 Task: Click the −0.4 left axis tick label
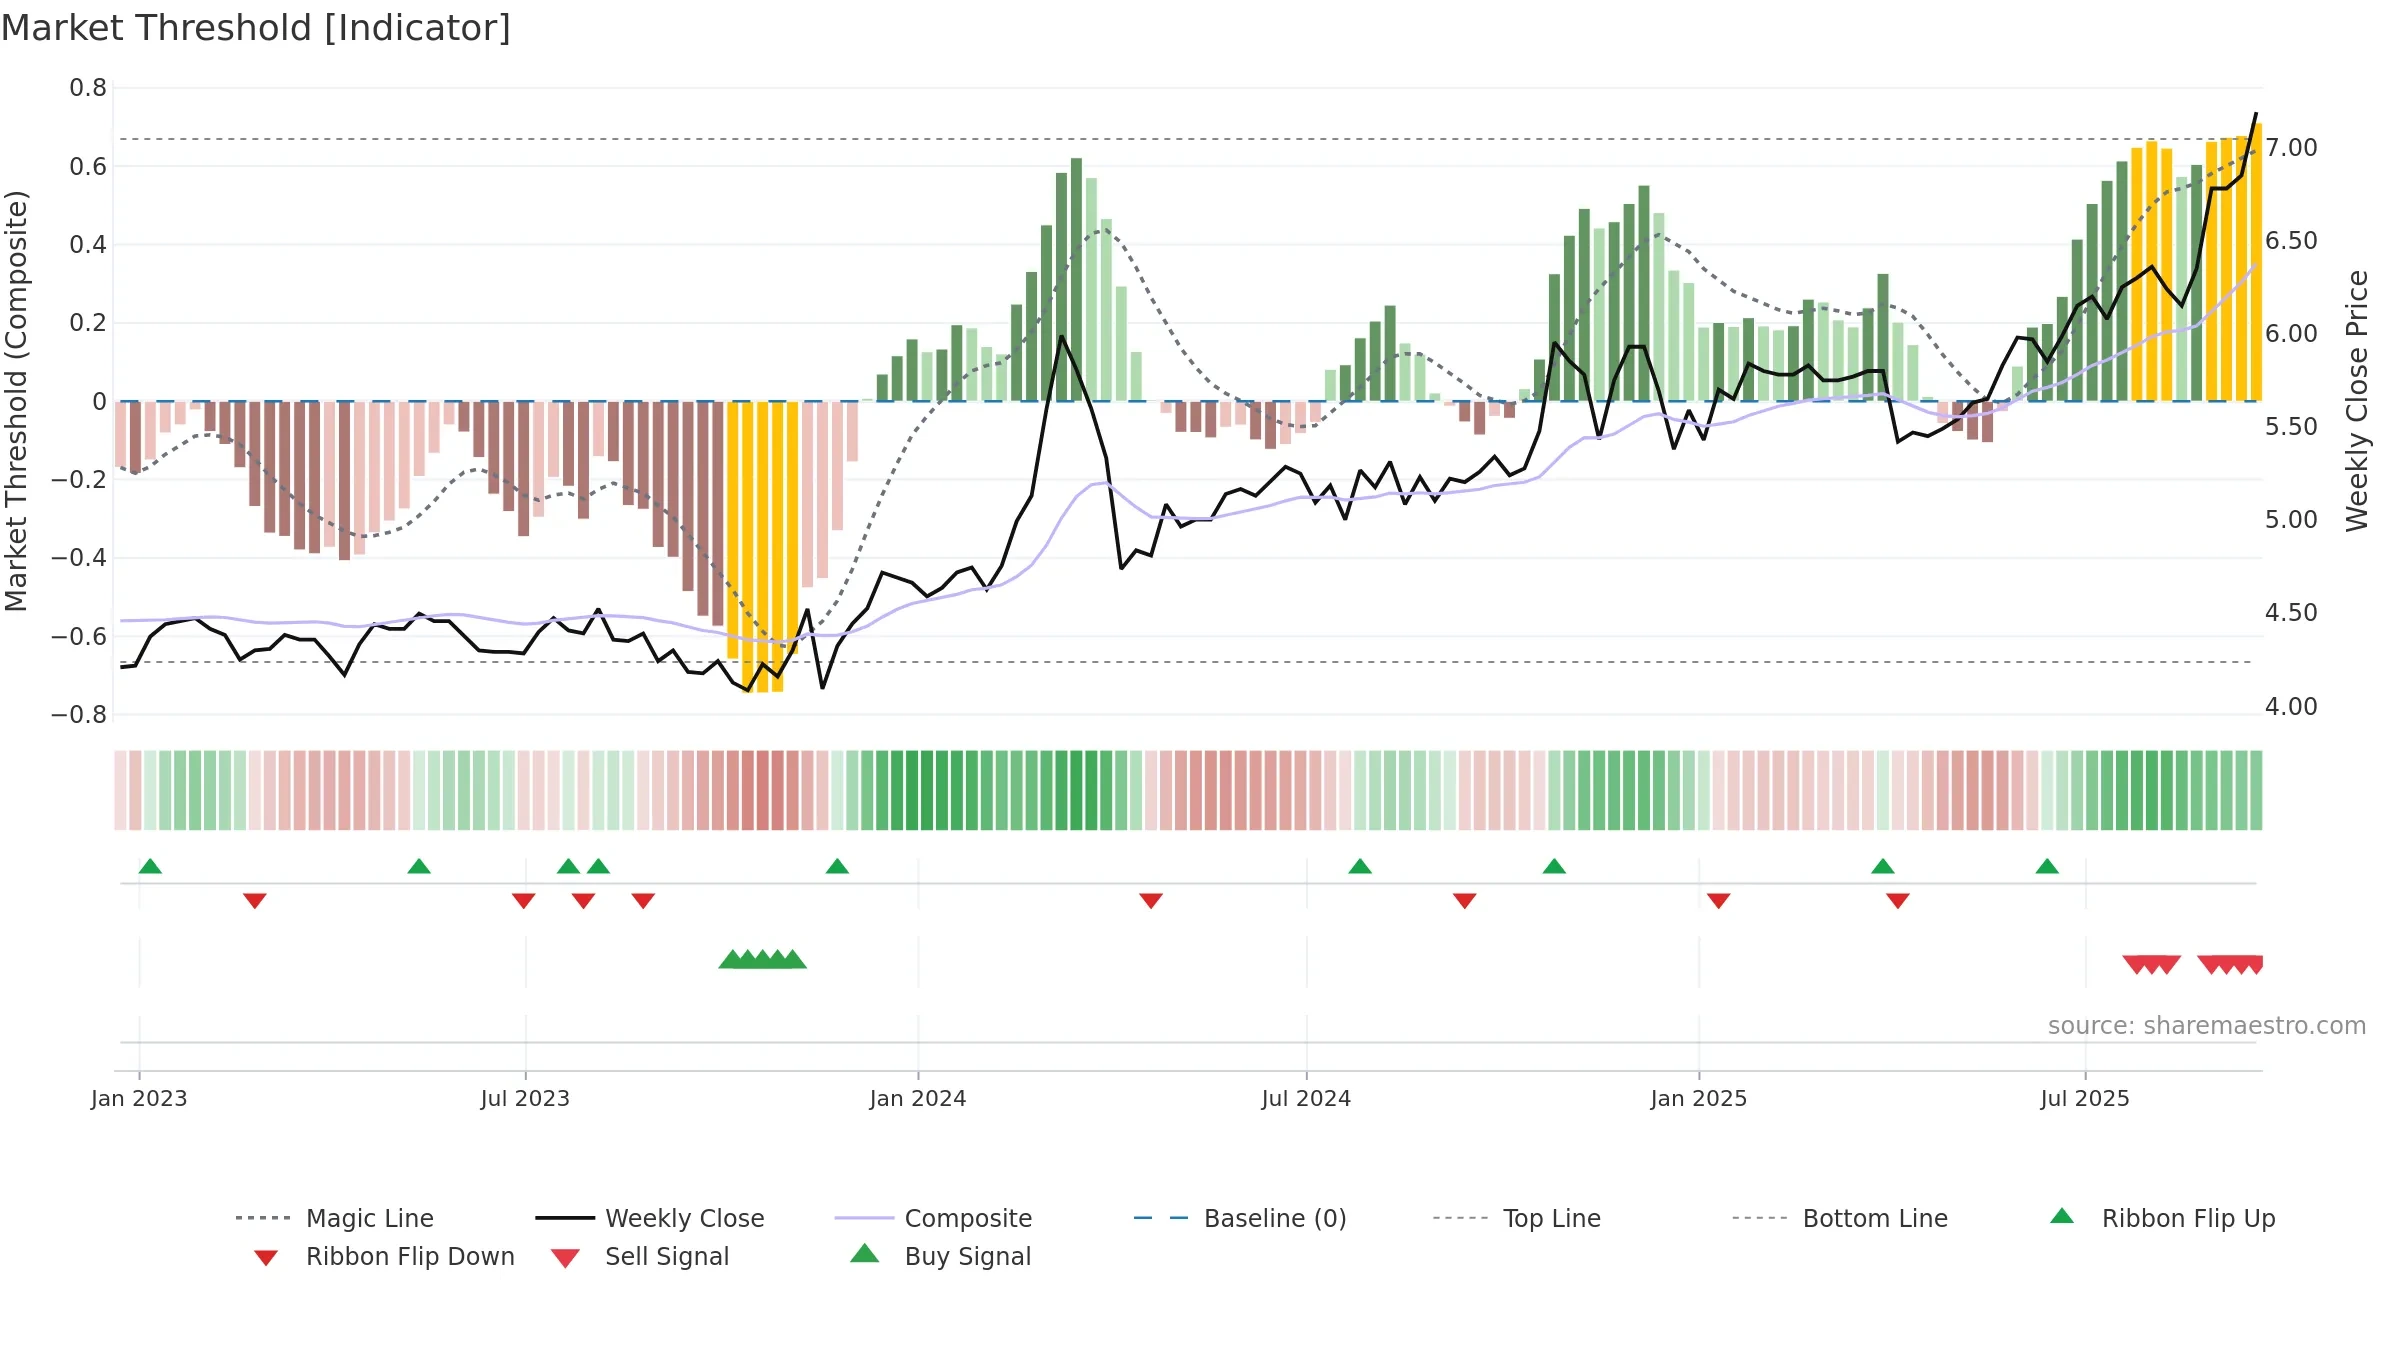tap(79, 558)
